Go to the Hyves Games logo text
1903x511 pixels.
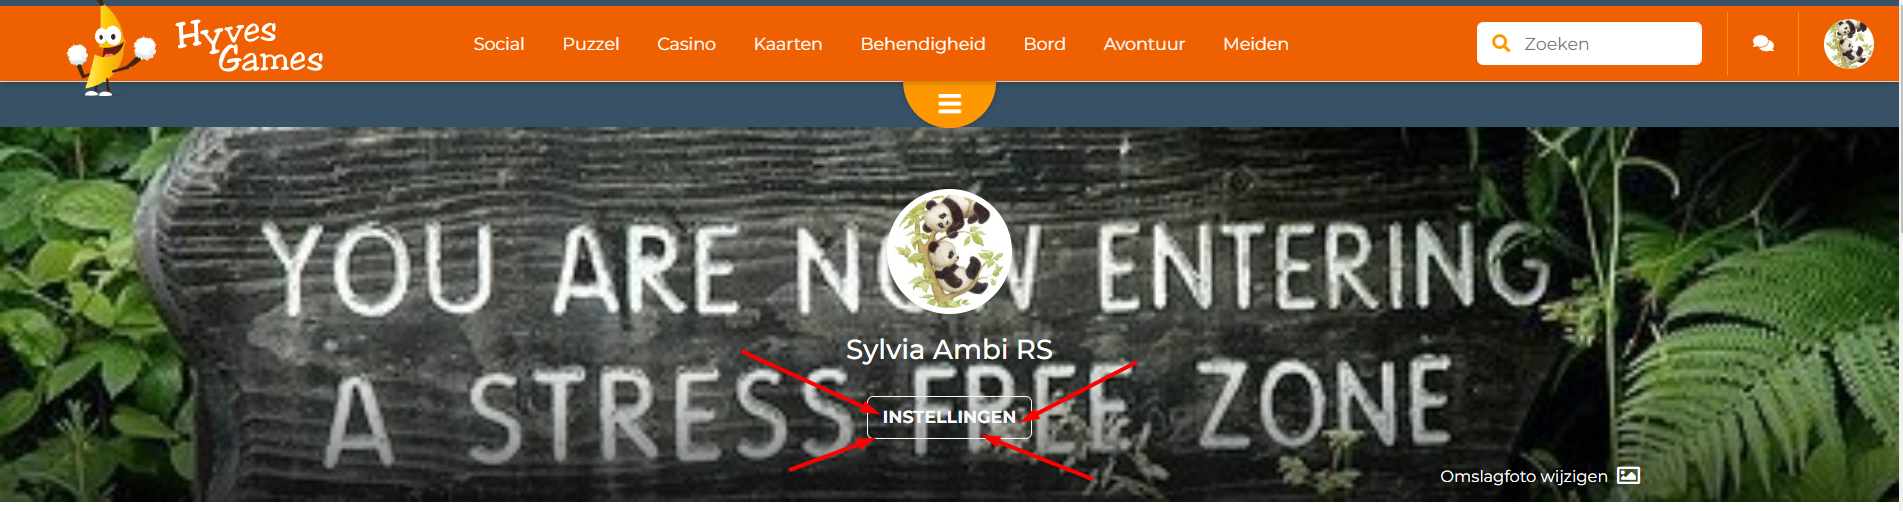pos(250,47)
